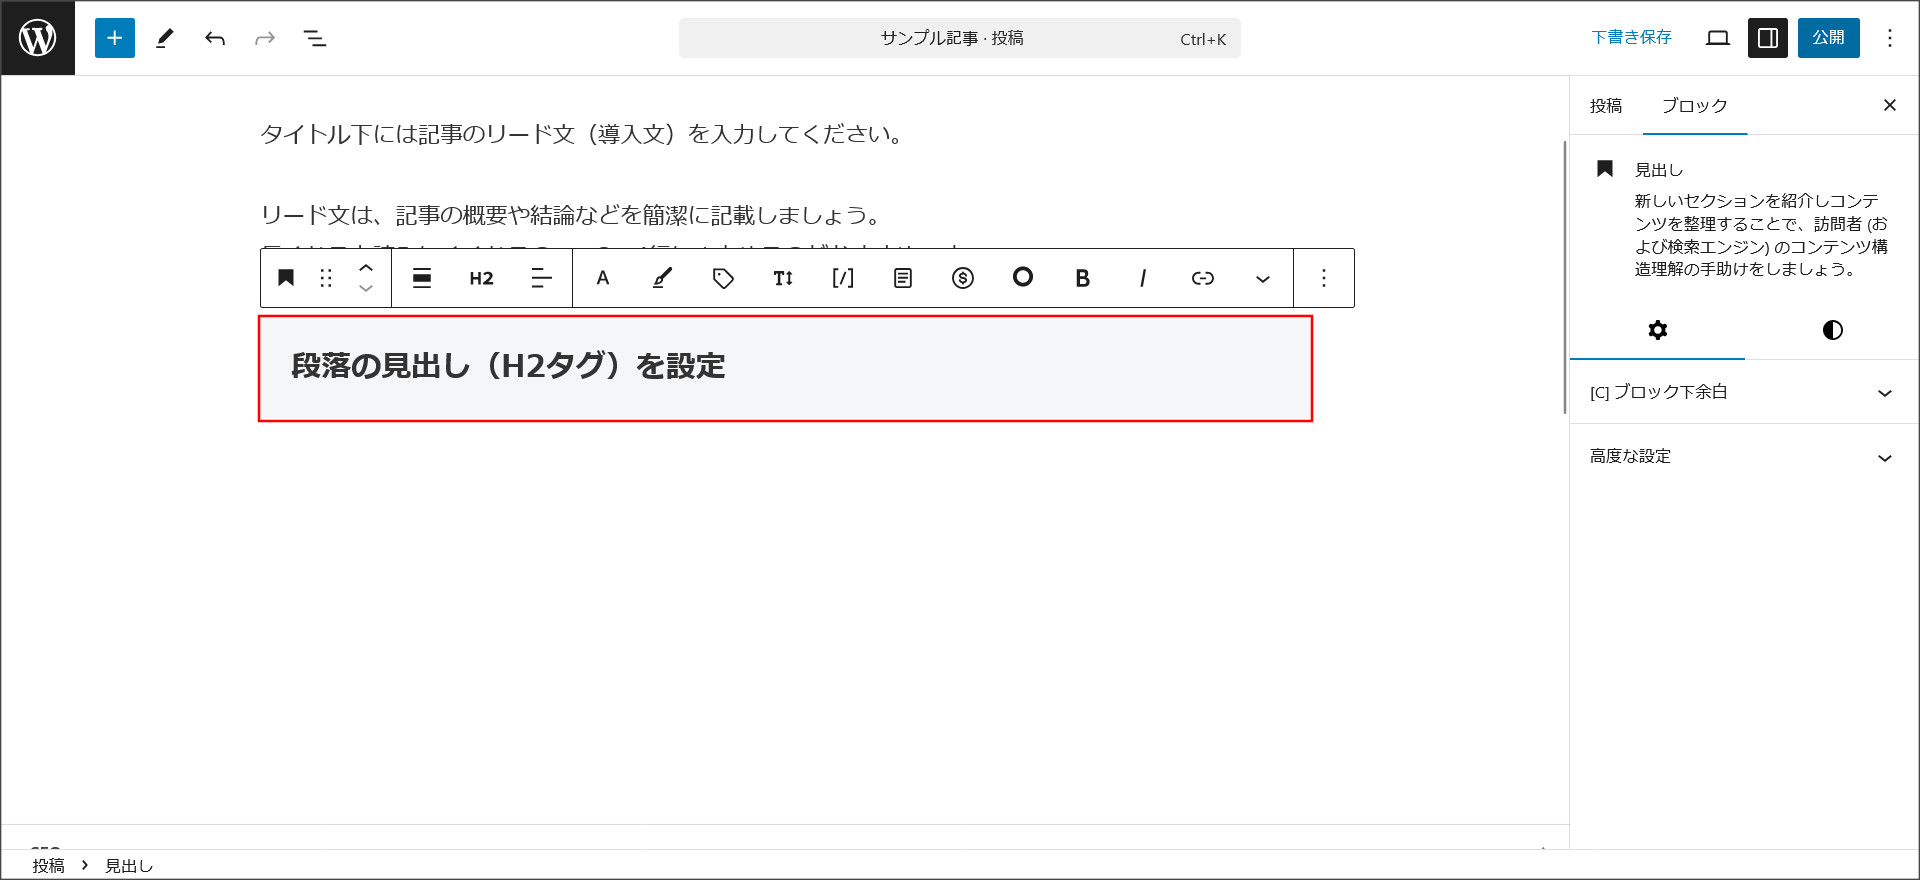Click the dollar circle icon in toolbar
Viewport: 1920px width, 880px height.
click(963, 278)
